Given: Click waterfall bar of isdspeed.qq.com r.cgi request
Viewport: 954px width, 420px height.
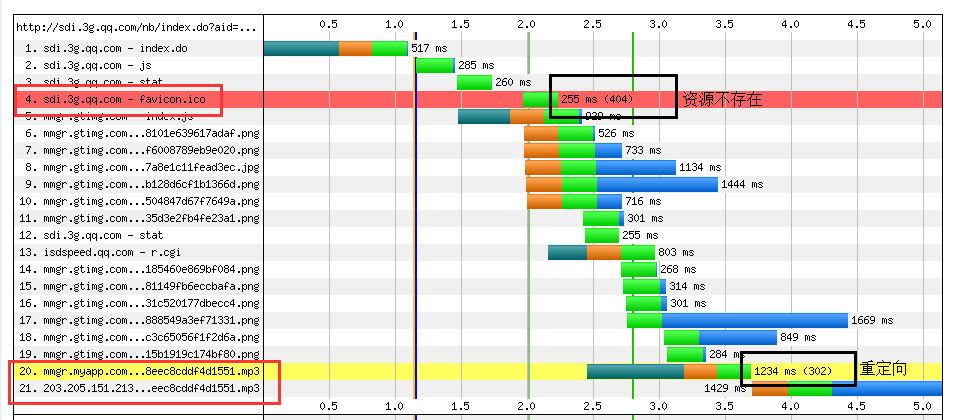Looking at the screenshot, I should point(602,252).
